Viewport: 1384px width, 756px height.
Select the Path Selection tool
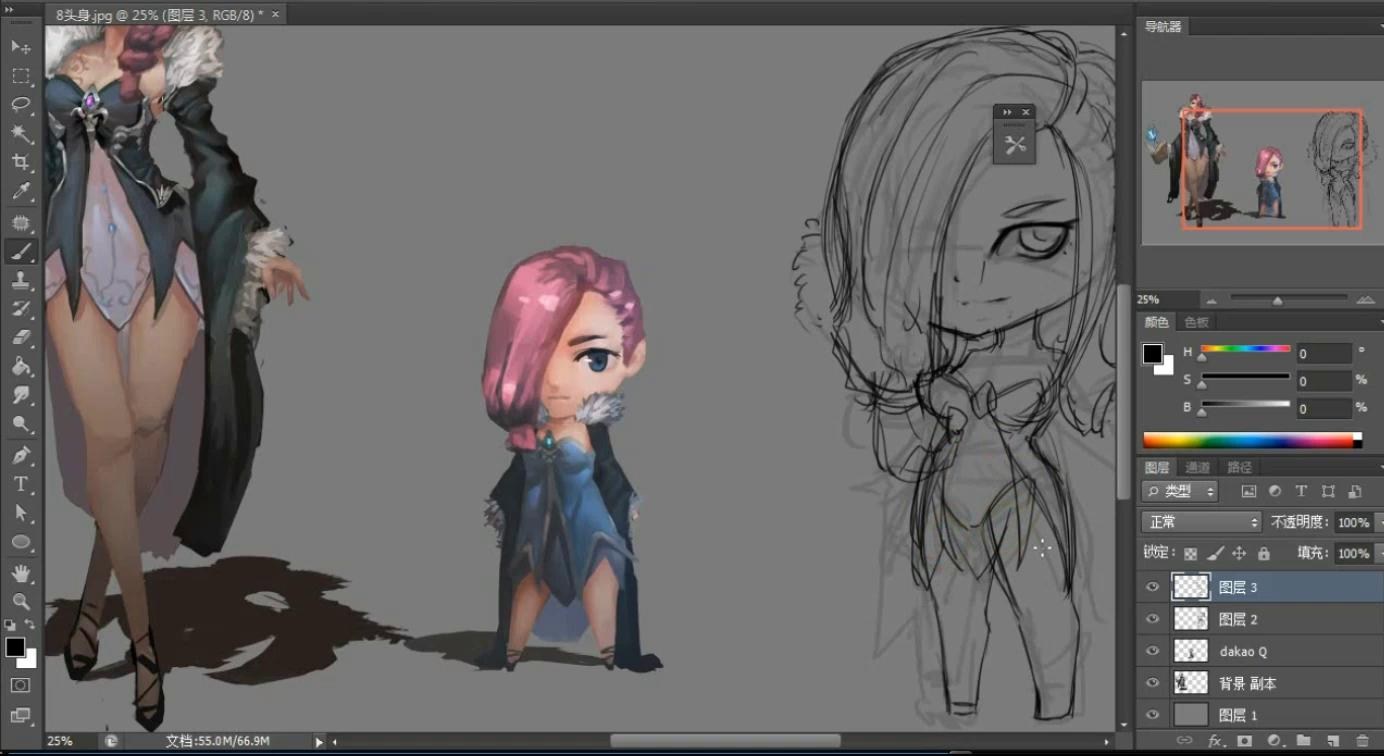coord(20,514)
